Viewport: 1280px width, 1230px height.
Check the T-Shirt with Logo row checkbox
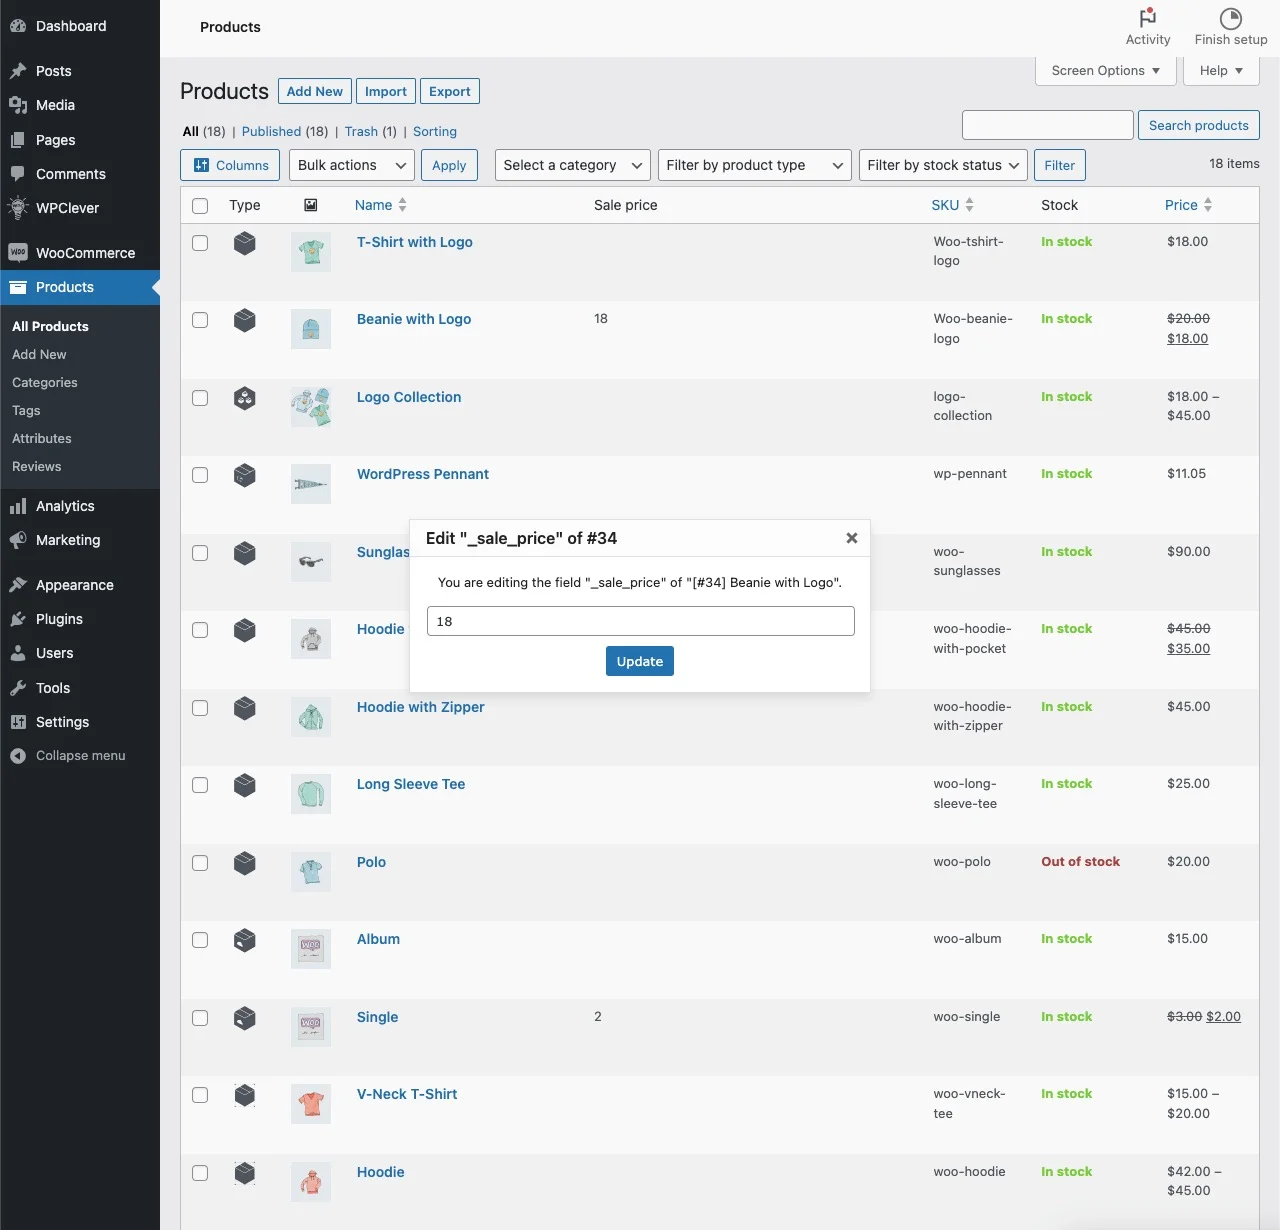pos(200,243)
